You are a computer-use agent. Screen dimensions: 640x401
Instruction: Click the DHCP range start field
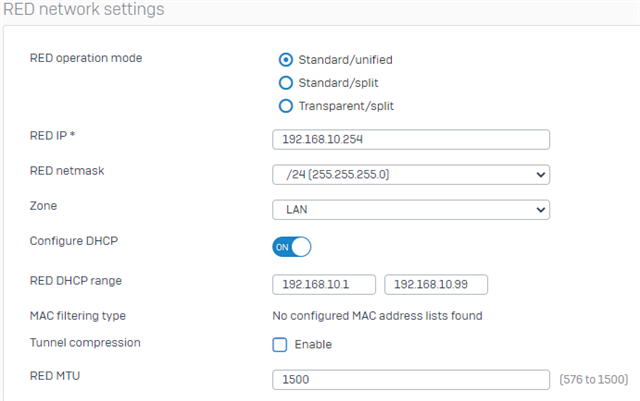324,285
